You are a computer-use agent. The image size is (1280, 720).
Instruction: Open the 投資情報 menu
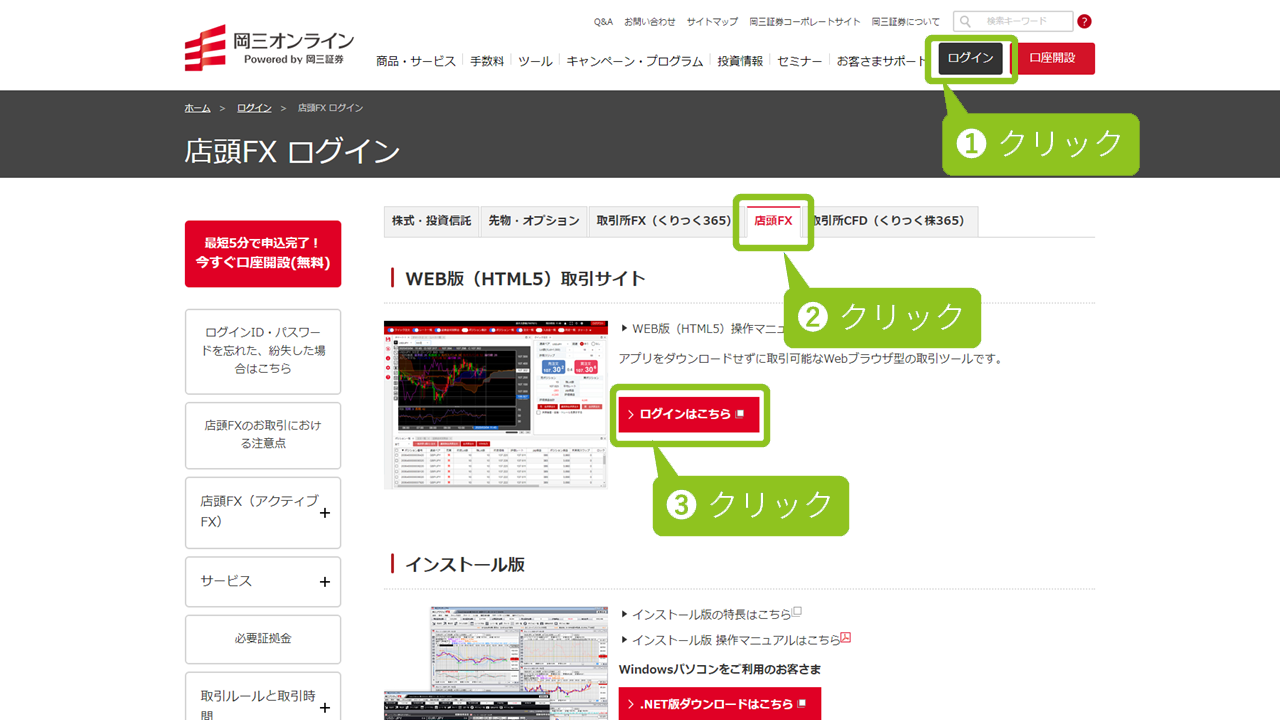point(740,61)
